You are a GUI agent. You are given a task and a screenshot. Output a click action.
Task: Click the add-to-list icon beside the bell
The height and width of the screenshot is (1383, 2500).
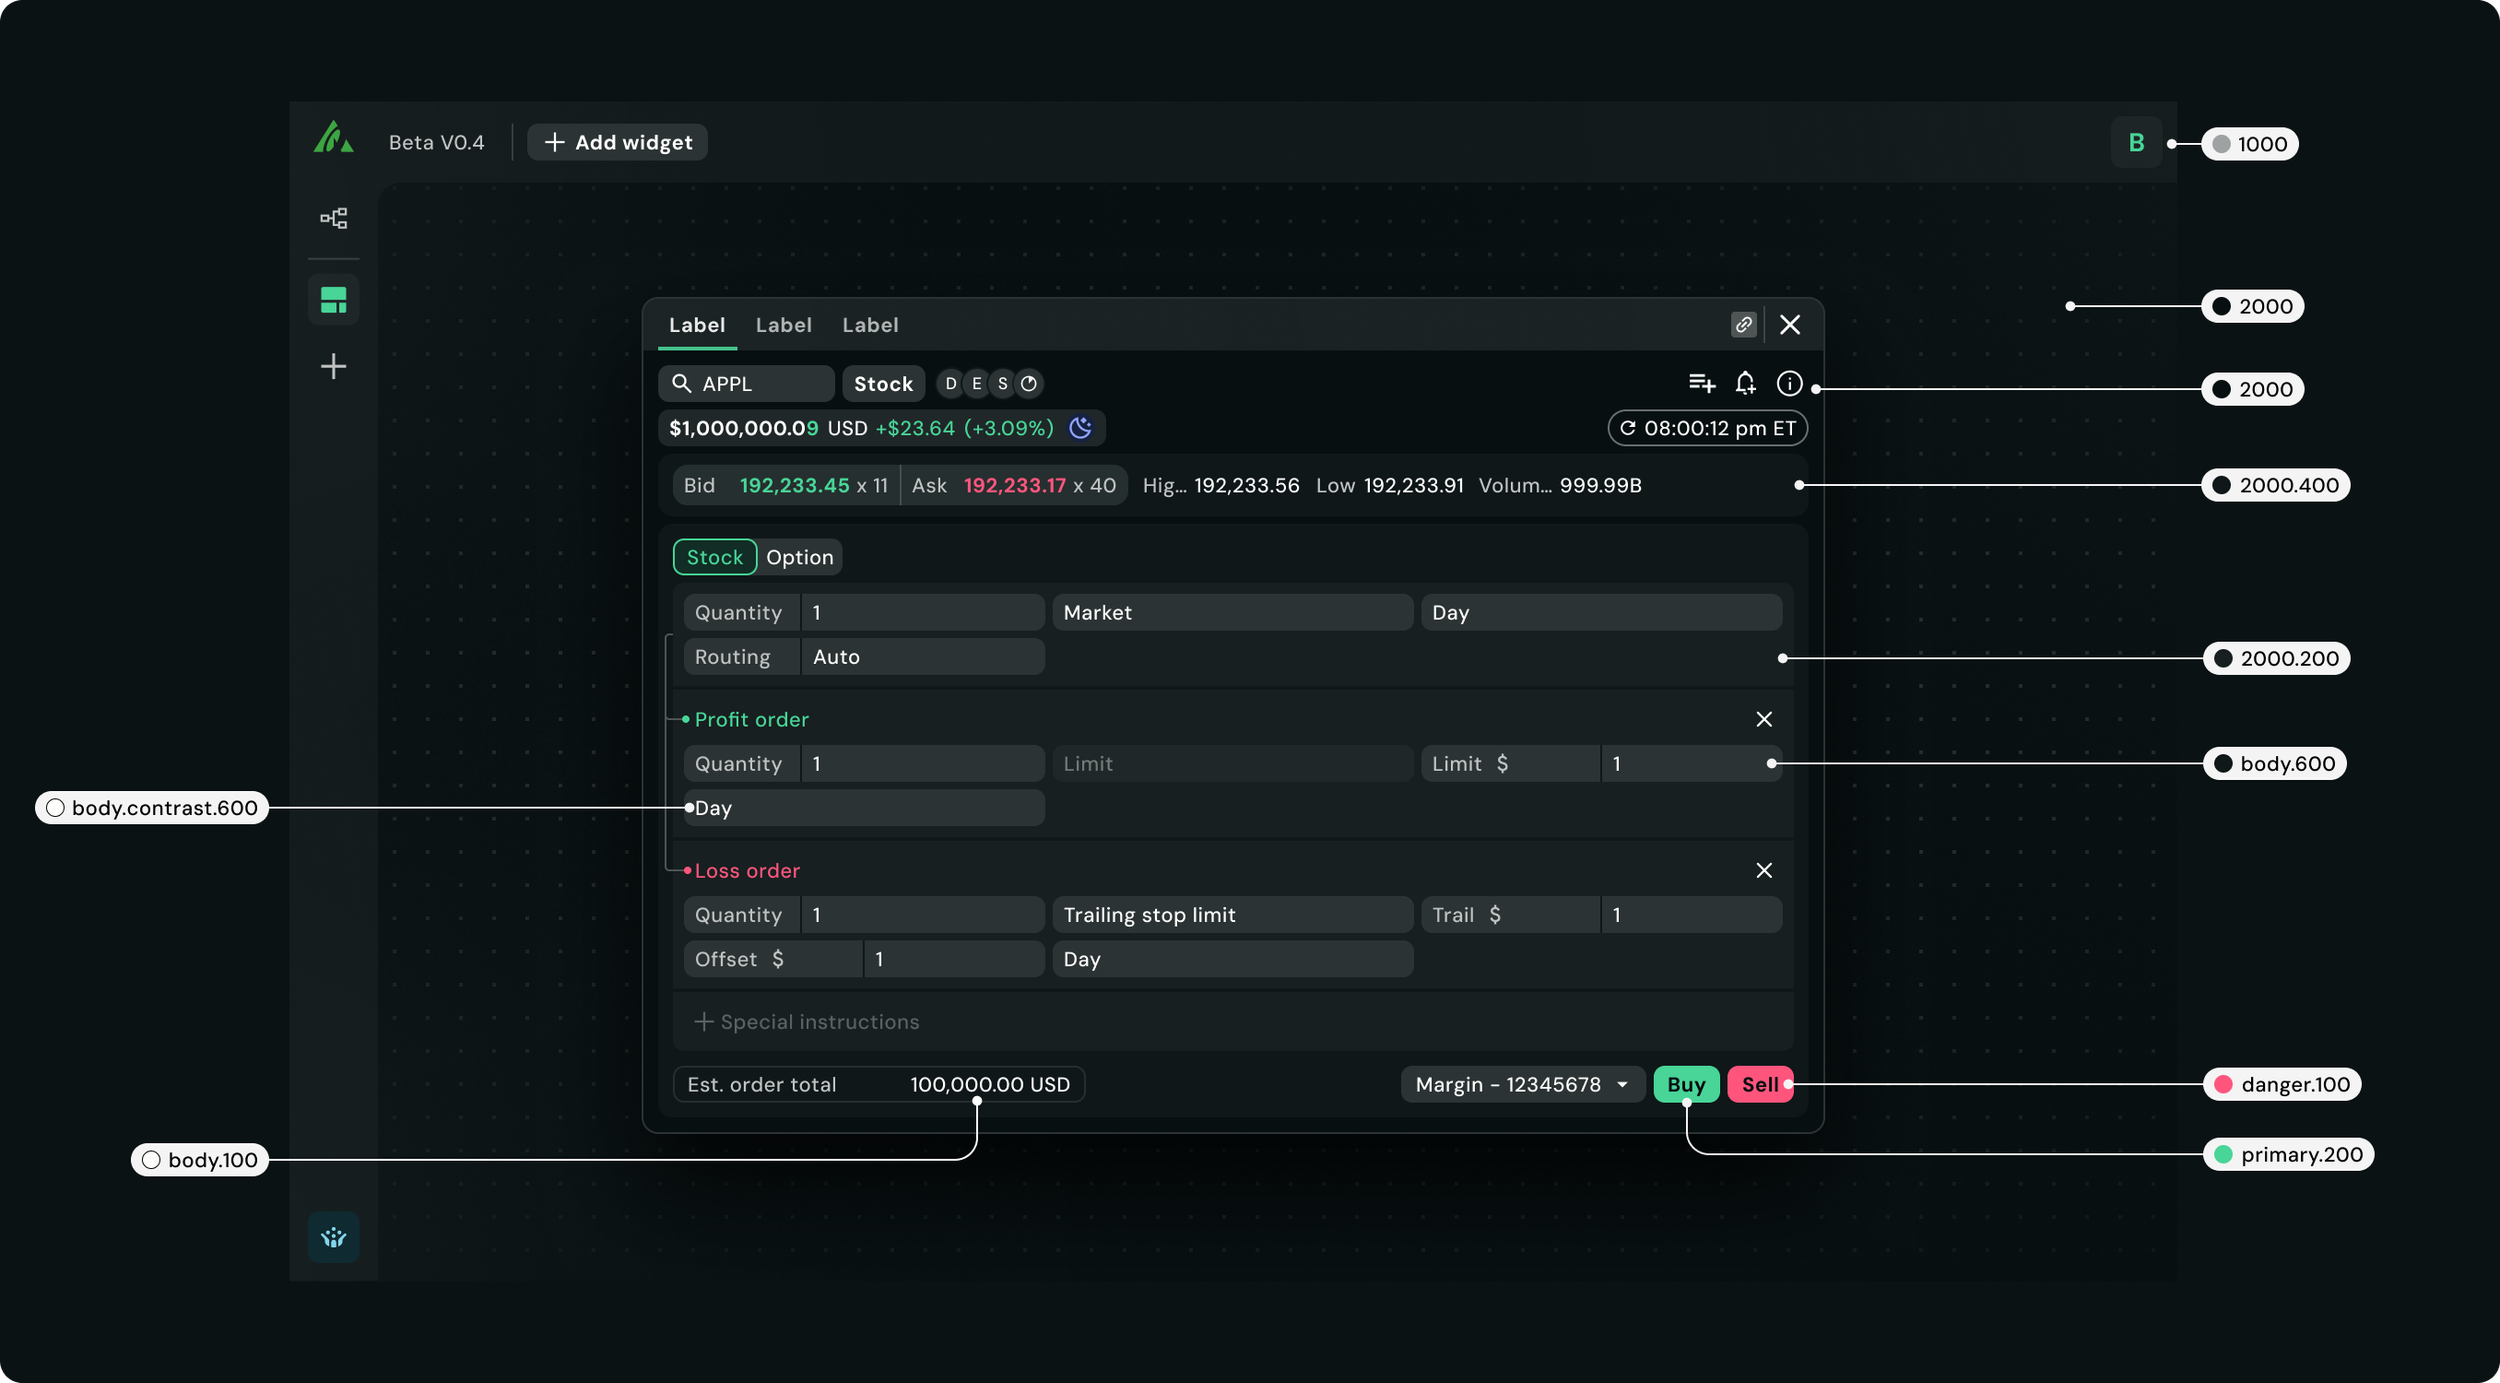1702,383
